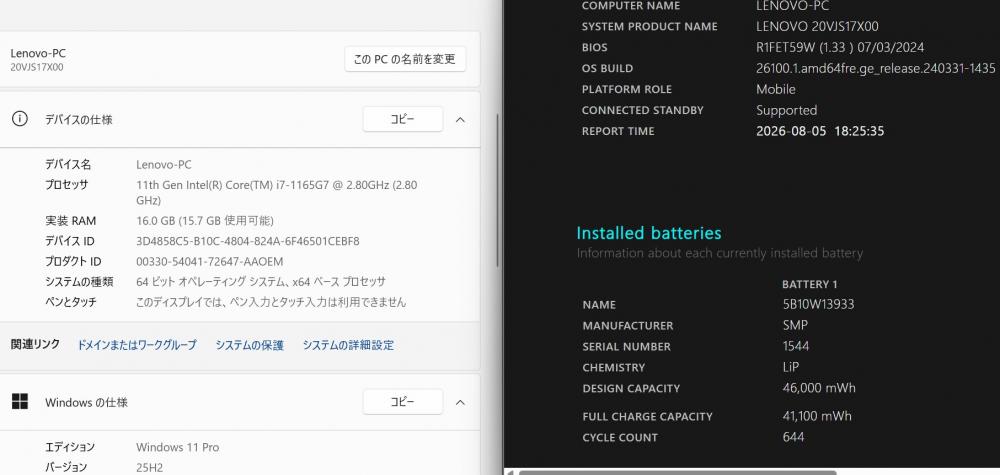Click the rename PC button (この PC の名前を変更)
The height and width of the screenshot is (475, 1000).
click(405, 59)
